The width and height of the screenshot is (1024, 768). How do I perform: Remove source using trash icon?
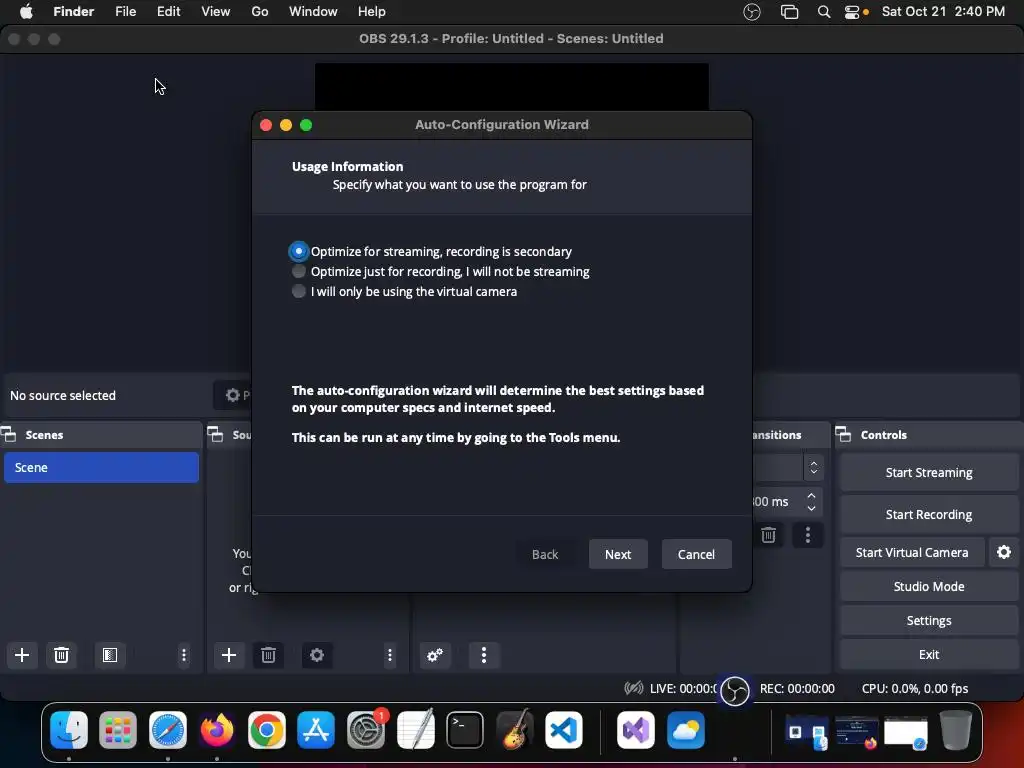click(268, 655)
